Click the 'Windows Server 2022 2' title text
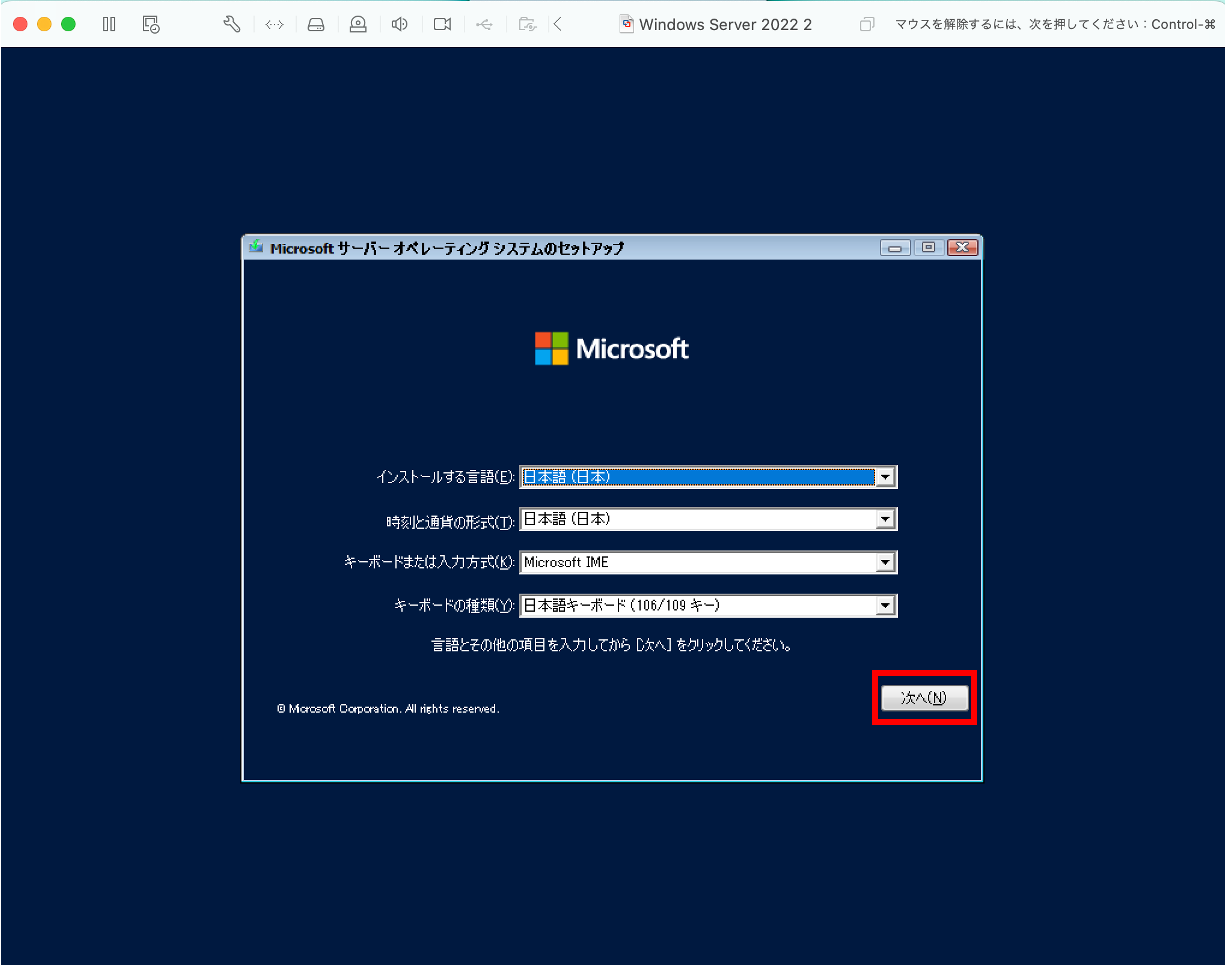This screenshot has height=966, width=1226. click(725, 24)
